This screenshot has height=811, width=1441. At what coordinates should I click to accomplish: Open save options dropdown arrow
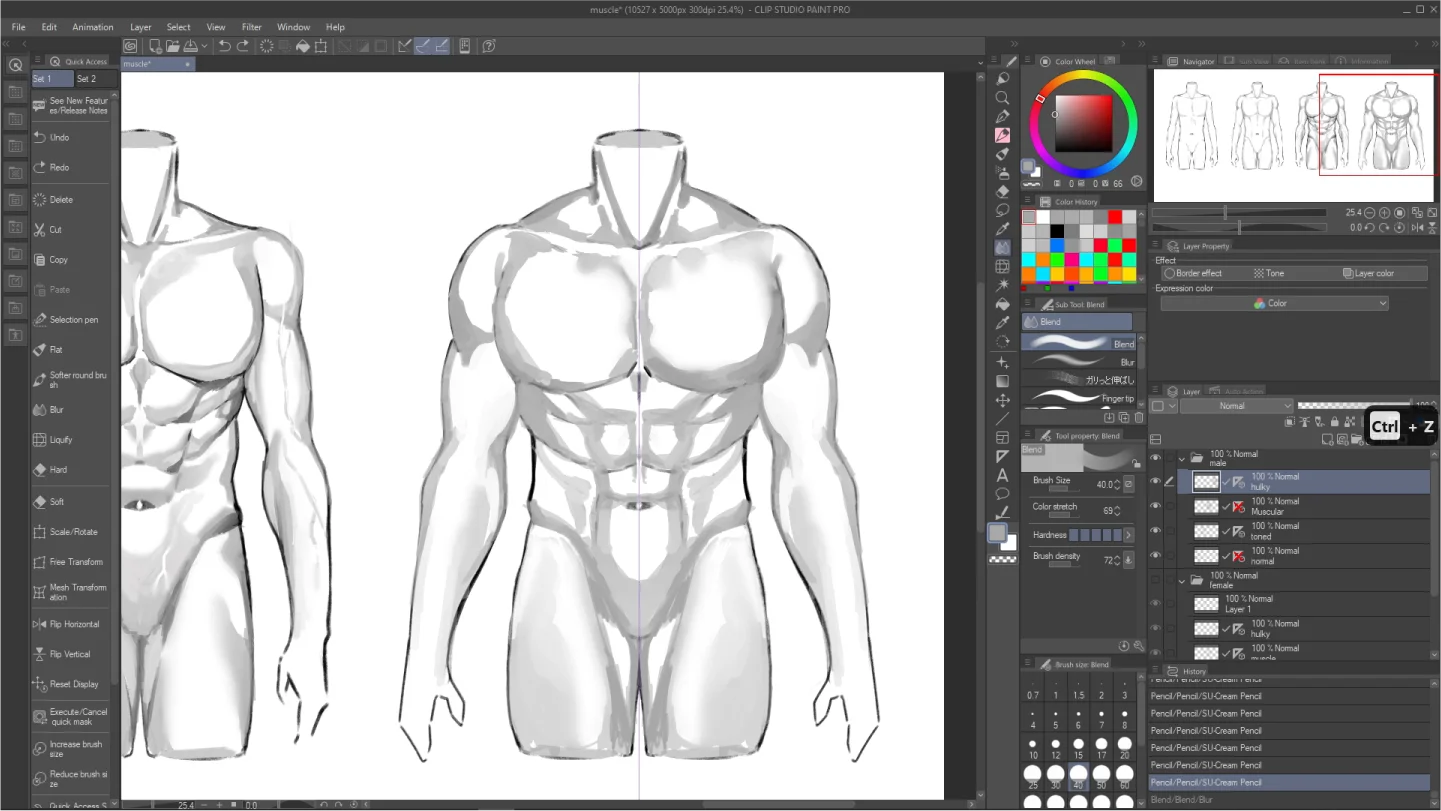point(204,46)
